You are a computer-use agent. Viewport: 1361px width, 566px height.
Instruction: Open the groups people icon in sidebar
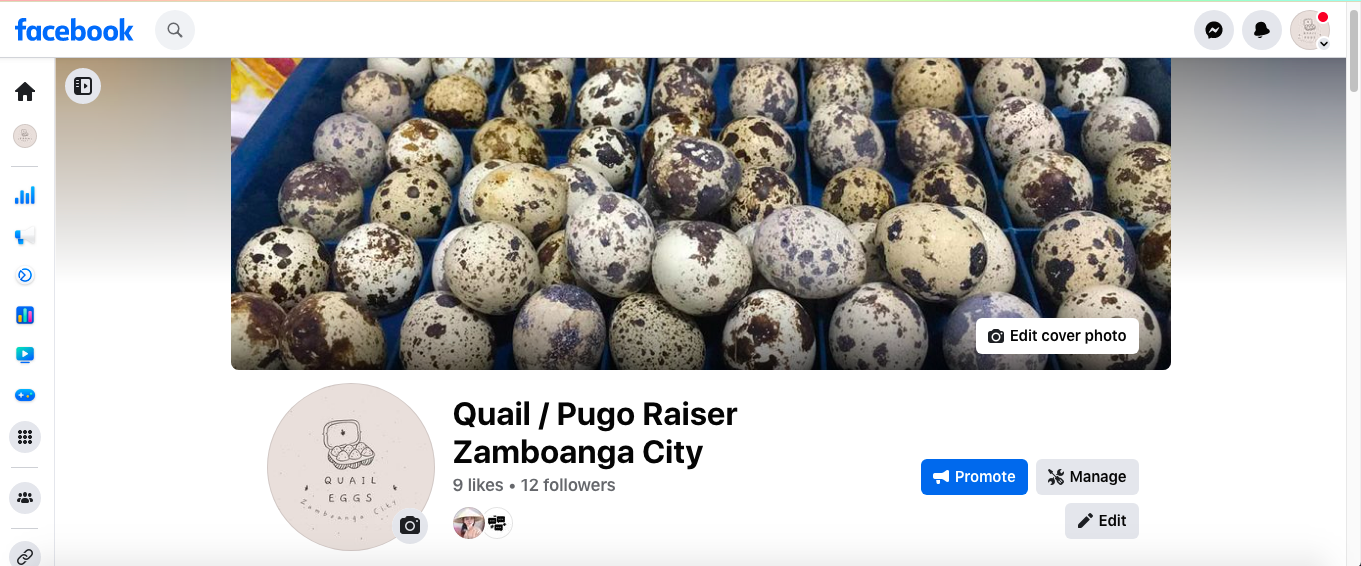click(25, 497)
